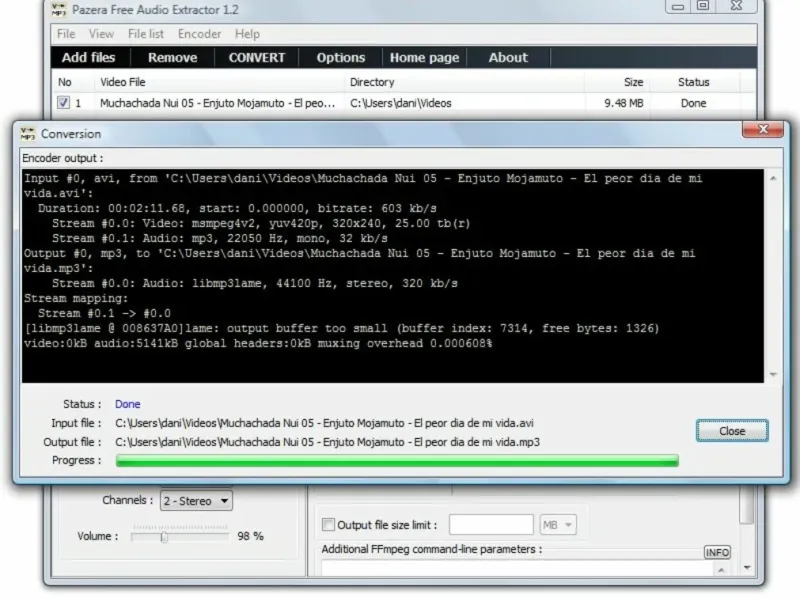Click the black encoder output console area
This screenshot has height=600, width=800.
click(x=393, y=276)
